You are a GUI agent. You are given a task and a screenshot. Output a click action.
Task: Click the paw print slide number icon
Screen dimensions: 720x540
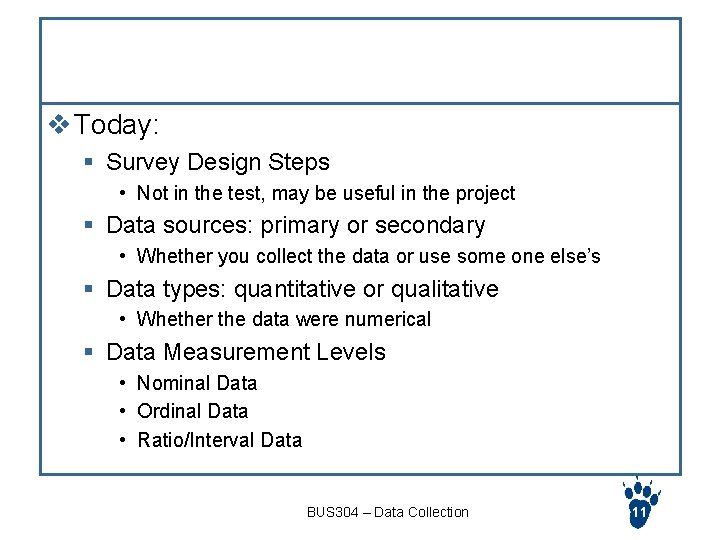[641, 503]
